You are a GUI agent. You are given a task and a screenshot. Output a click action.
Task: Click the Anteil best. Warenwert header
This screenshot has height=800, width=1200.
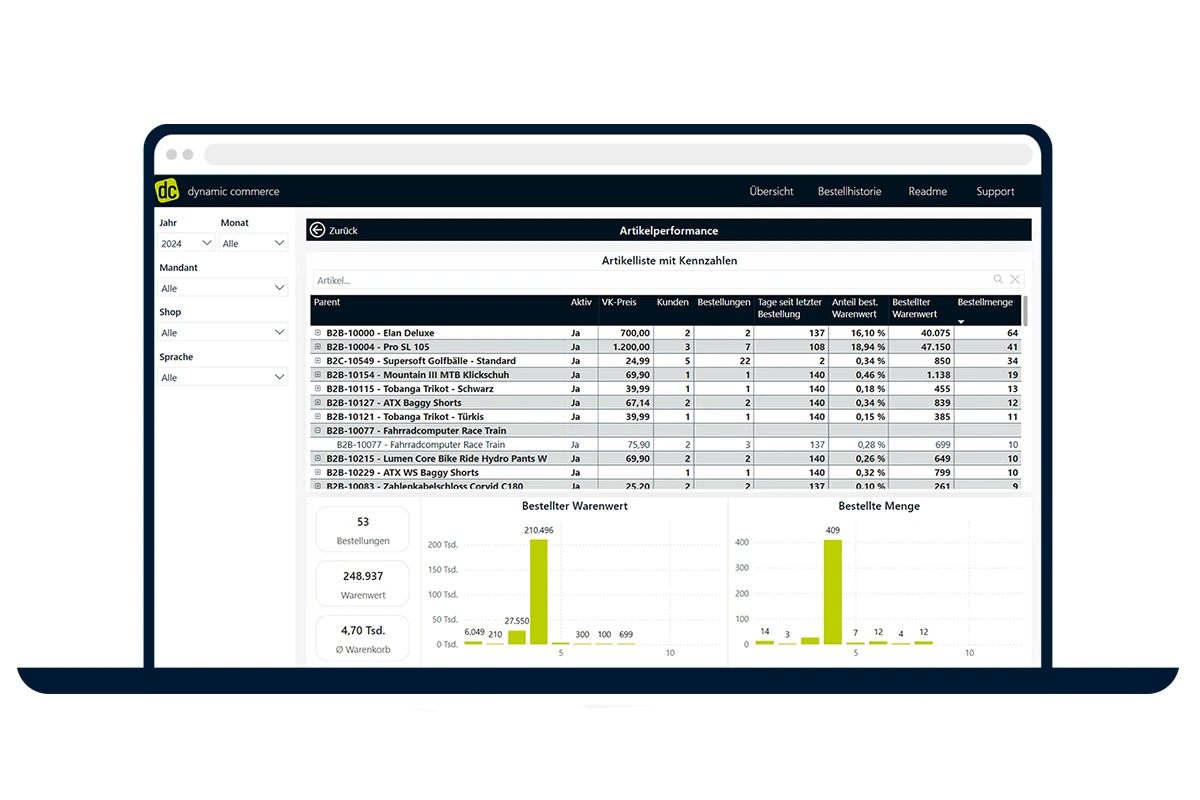[856, 308]
